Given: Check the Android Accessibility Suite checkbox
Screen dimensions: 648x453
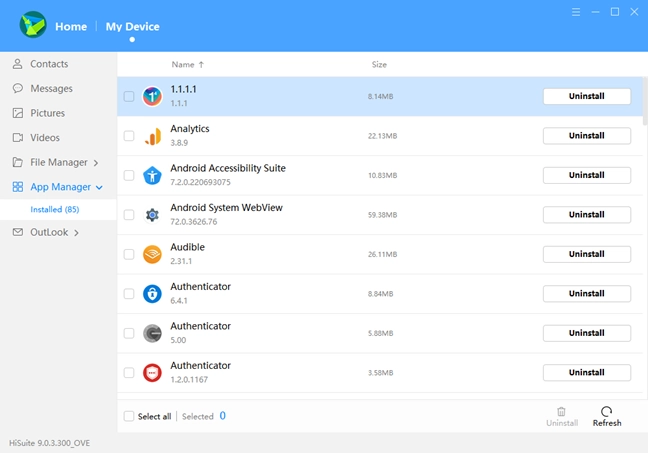Looking at the screenshot, I should pos(129,175).
